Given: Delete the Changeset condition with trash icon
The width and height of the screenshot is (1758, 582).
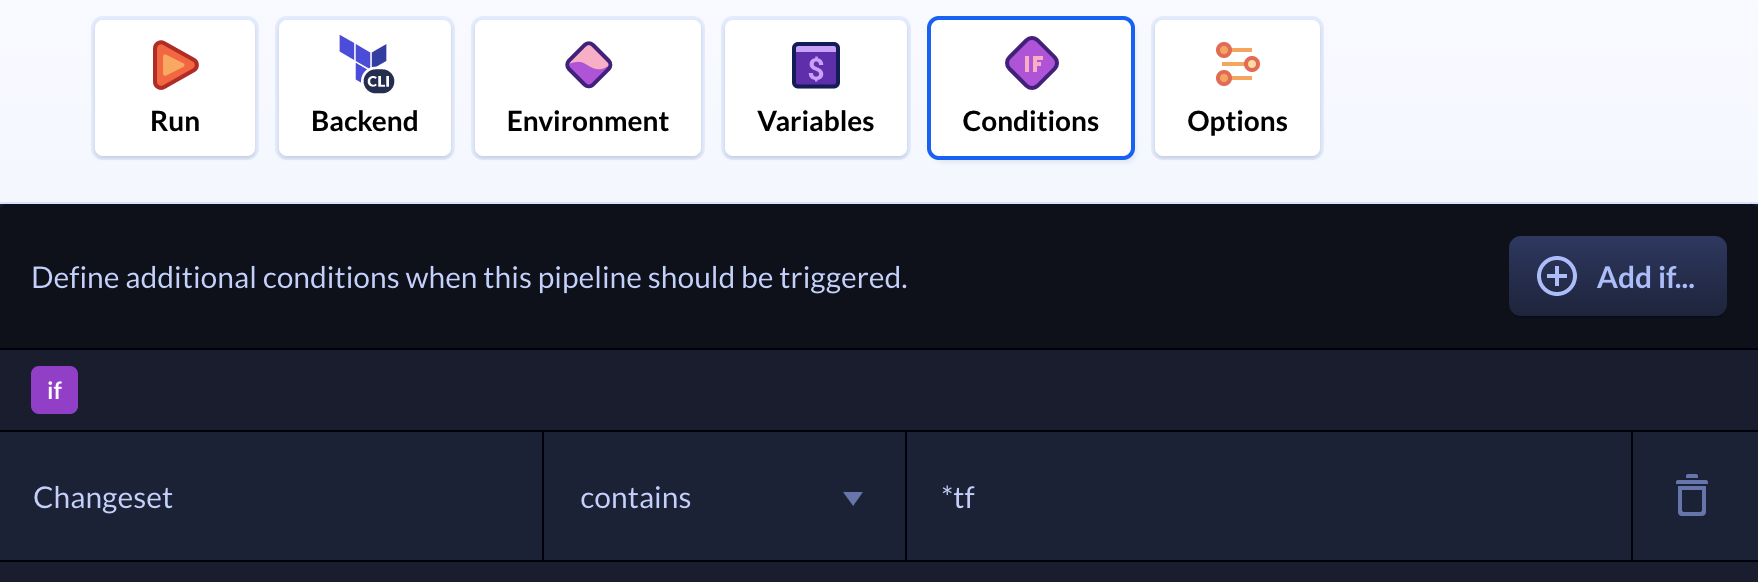Looking at the screenshot, I should coord(1692,496).
